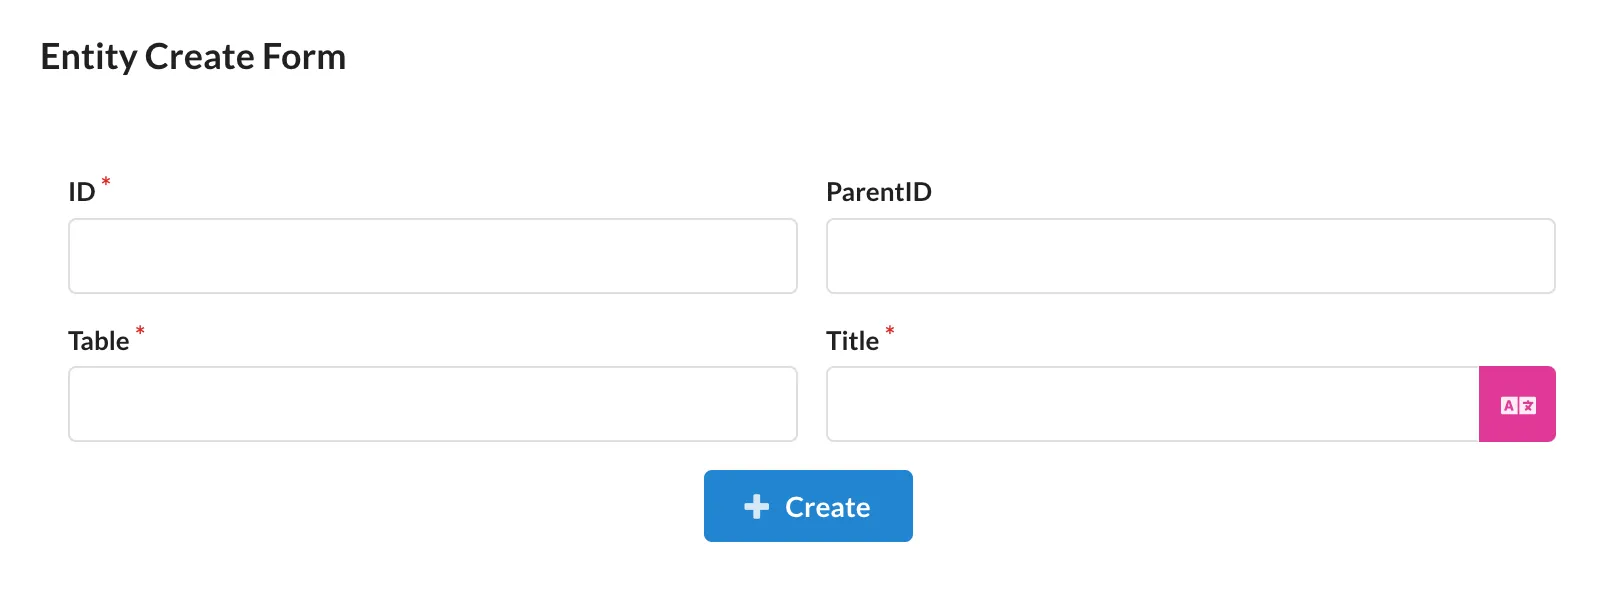Image resolution: width=1622 pixels, height=610 pixels.
Task: Click the ParentID field label
Action: pyautogui.click(x=879, y=192)
